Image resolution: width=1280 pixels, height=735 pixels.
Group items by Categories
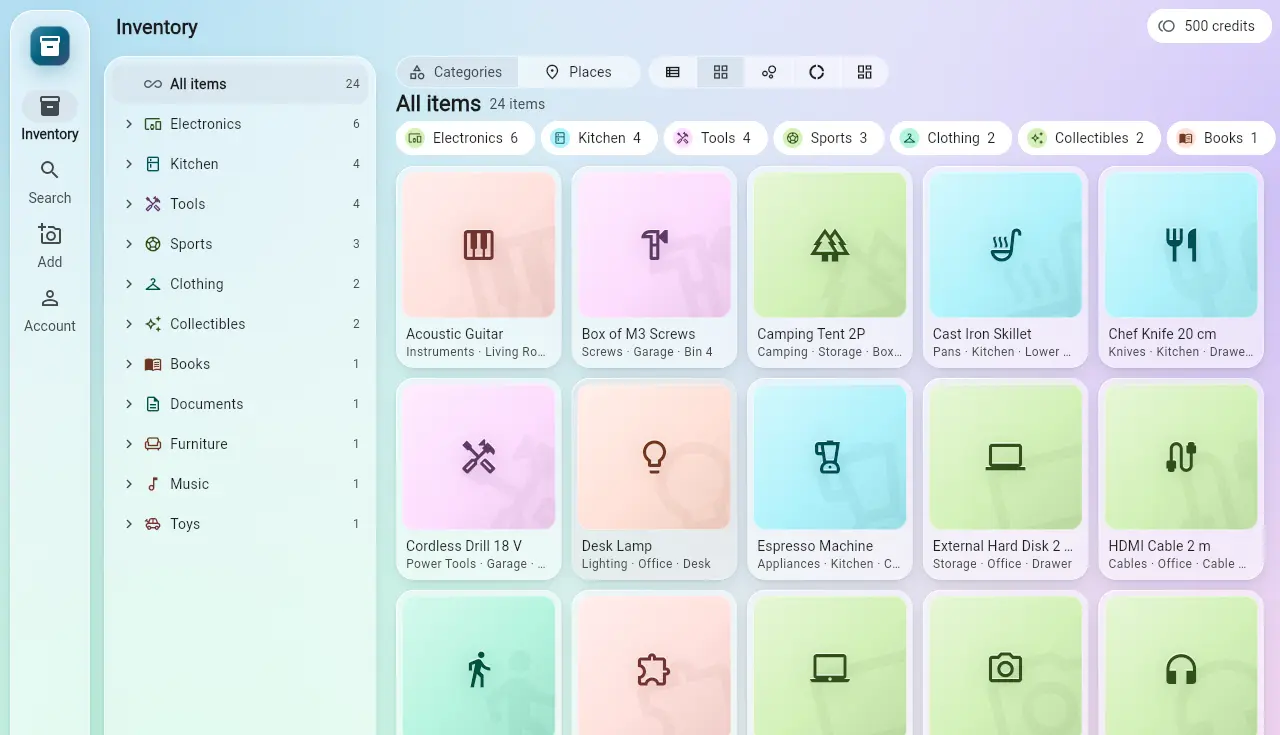point(456,72)
